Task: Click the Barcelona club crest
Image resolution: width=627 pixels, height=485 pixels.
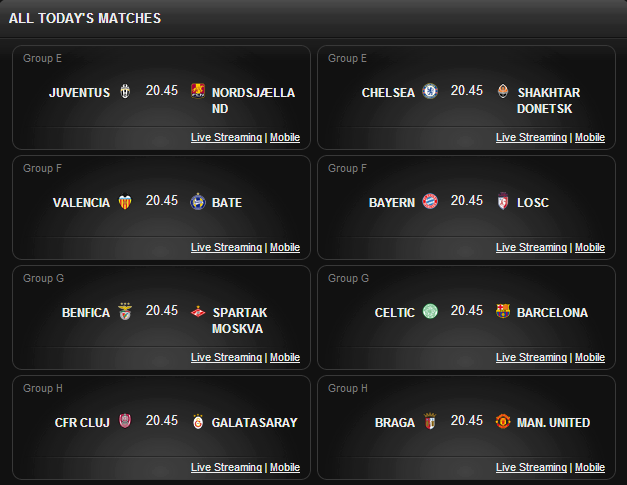Action: [502, 312]
